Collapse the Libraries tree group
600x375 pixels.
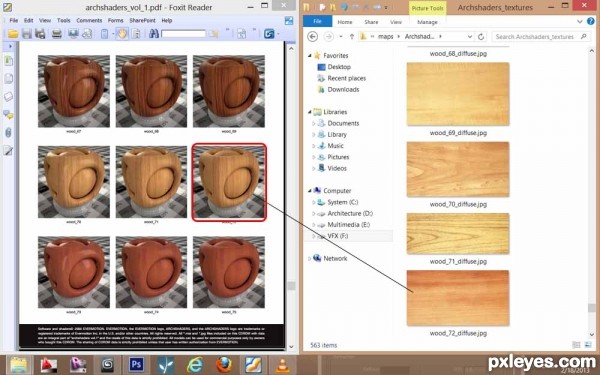pos(310,112)
